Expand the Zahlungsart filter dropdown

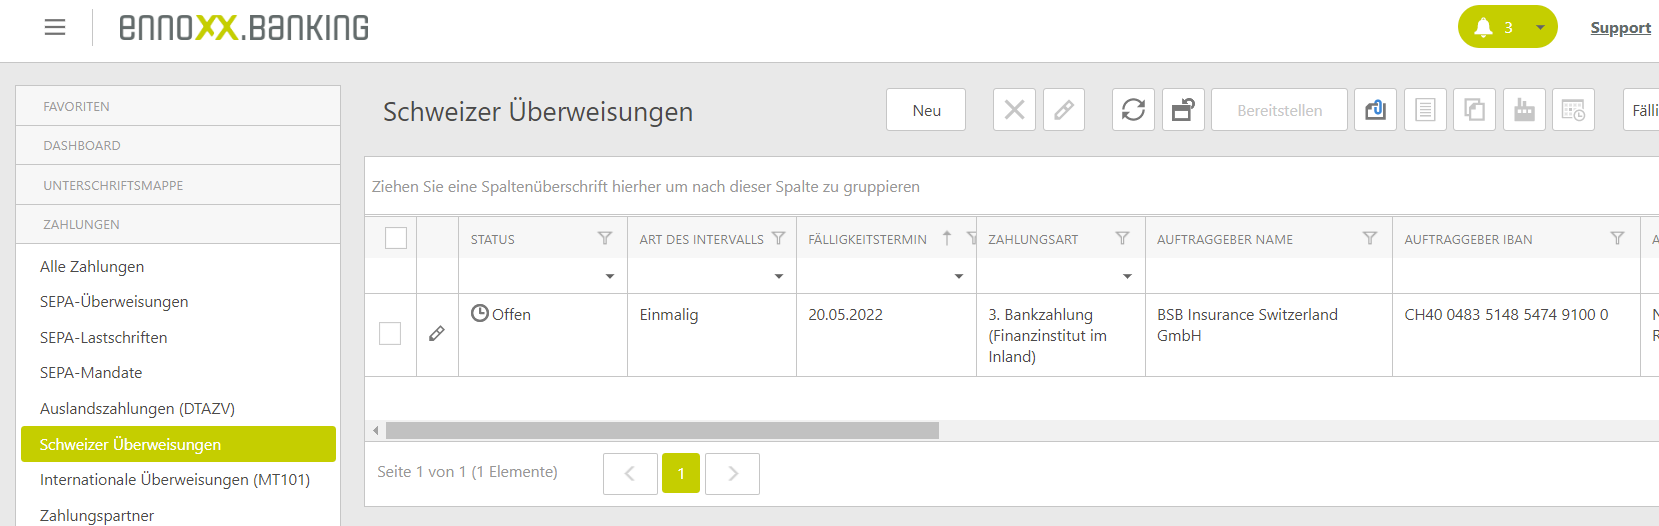click(1127, 276)
